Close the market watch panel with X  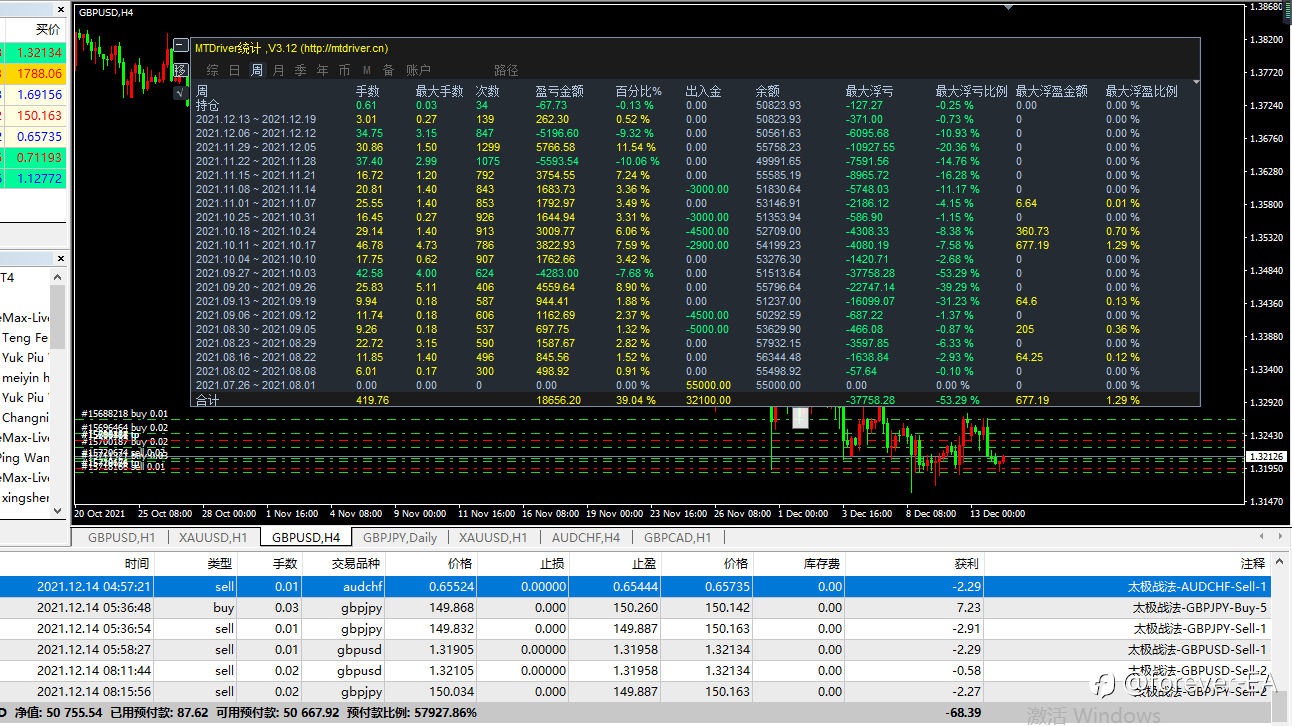(60, 8)
